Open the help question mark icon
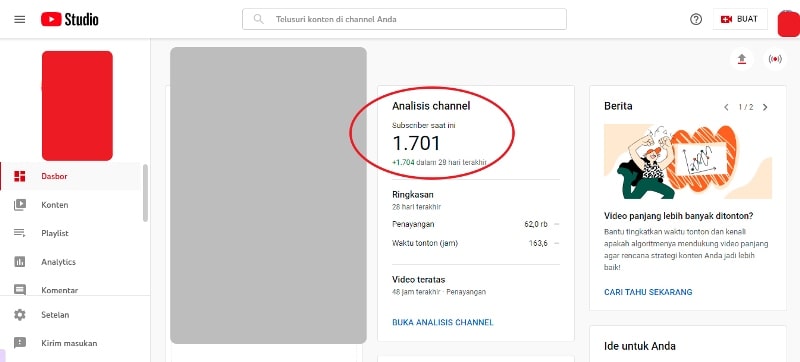The width and height of the screenshot is (800, 362). click(x=696, y=19)
